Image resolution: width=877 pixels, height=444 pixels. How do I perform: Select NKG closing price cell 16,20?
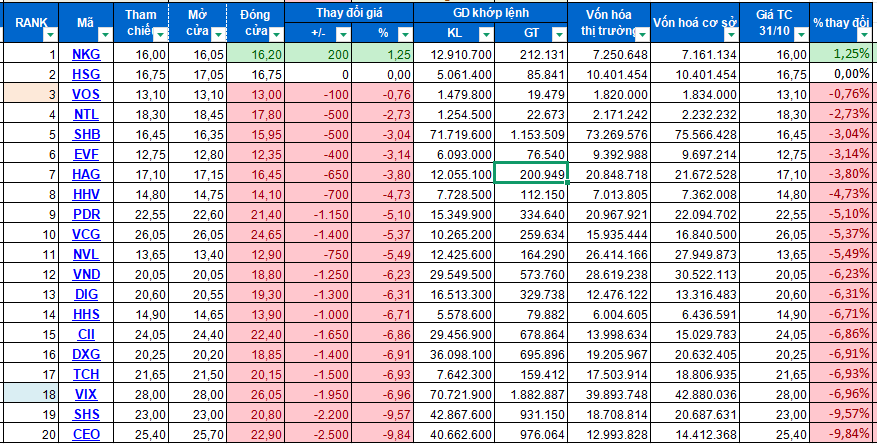pos(256,54)
